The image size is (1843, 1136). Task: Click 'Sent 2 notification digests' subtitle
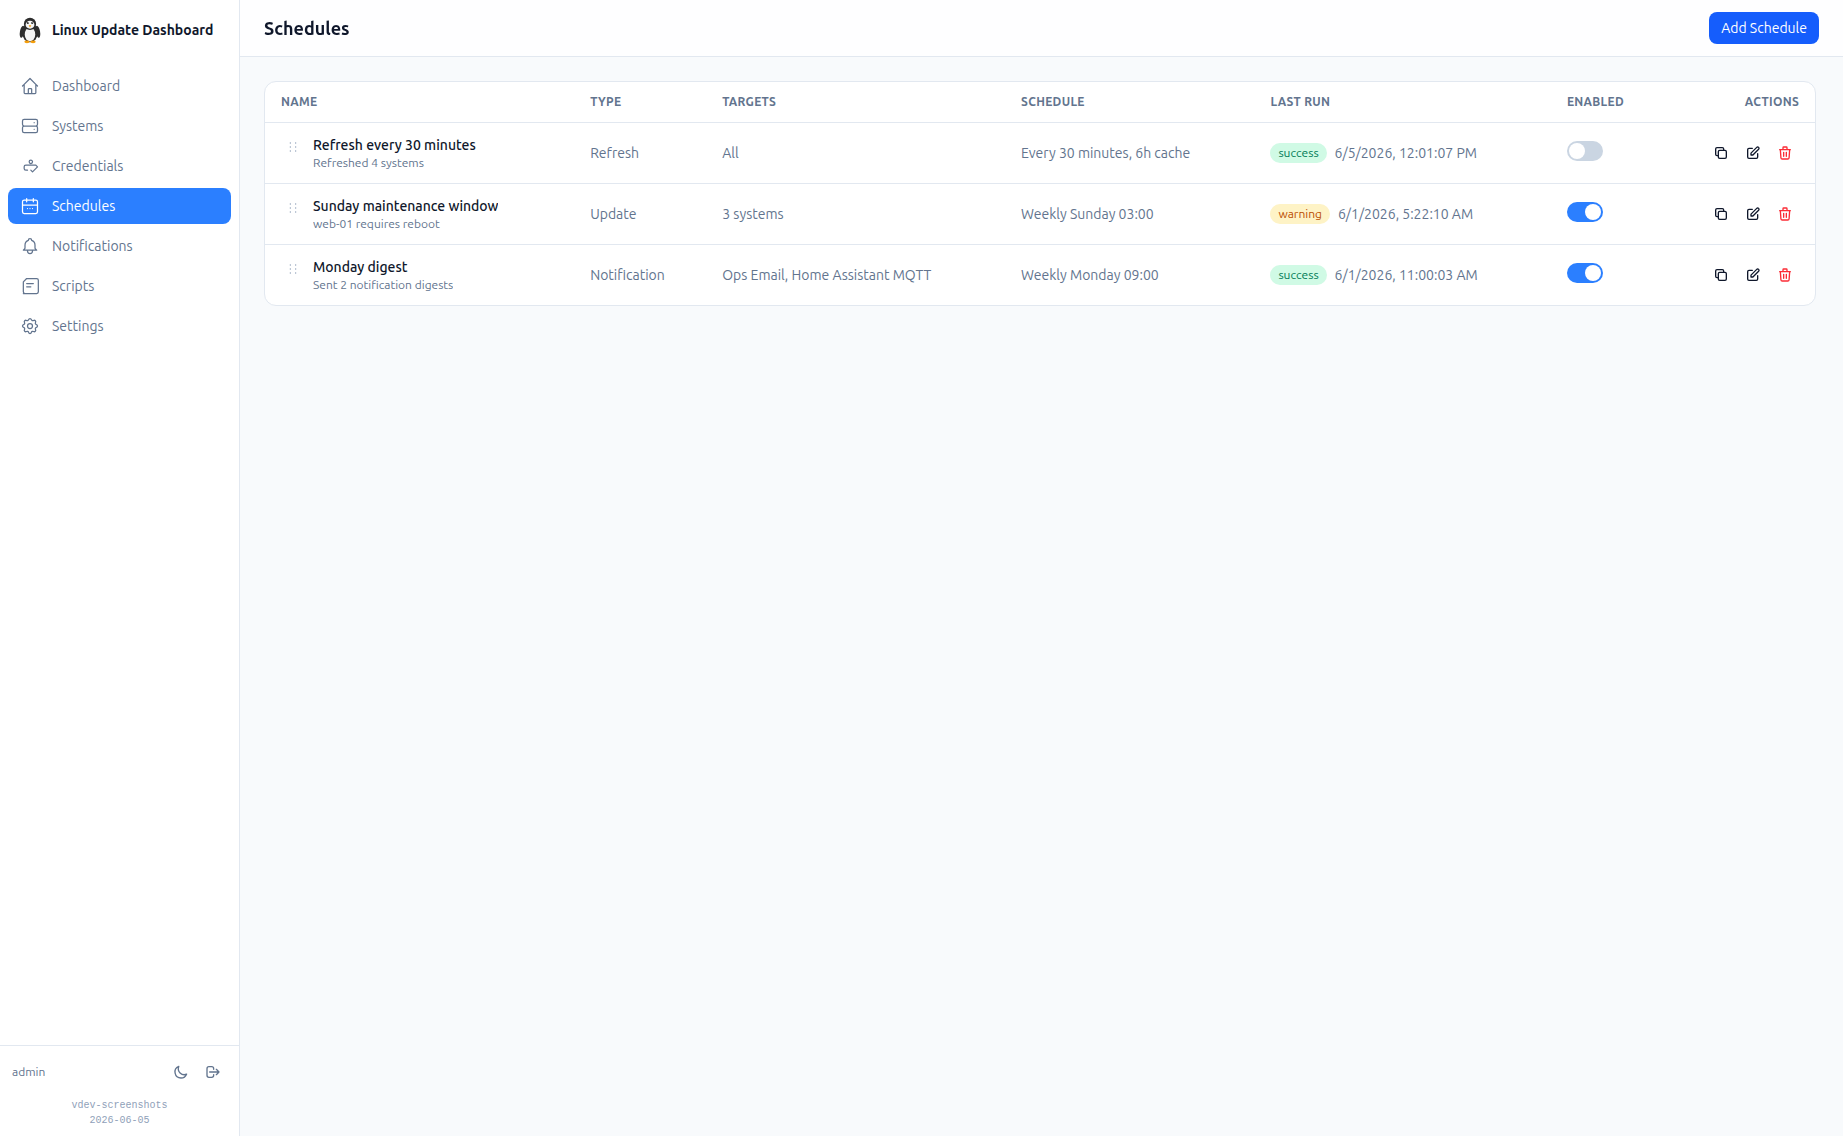(x=383, y=285)
